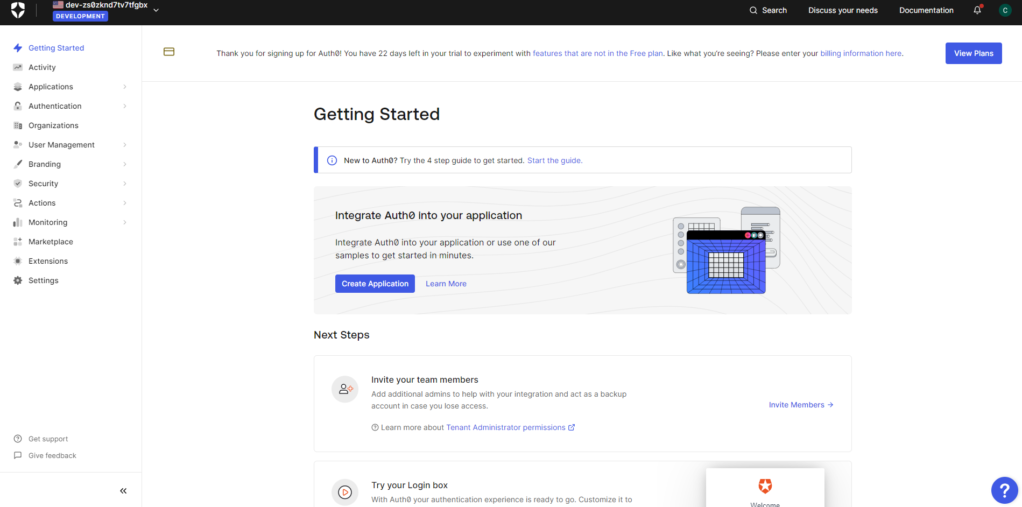This screenshot has height=507, width=1022.
Task: Click the Settings gear icon
Action: coord(18,281)
